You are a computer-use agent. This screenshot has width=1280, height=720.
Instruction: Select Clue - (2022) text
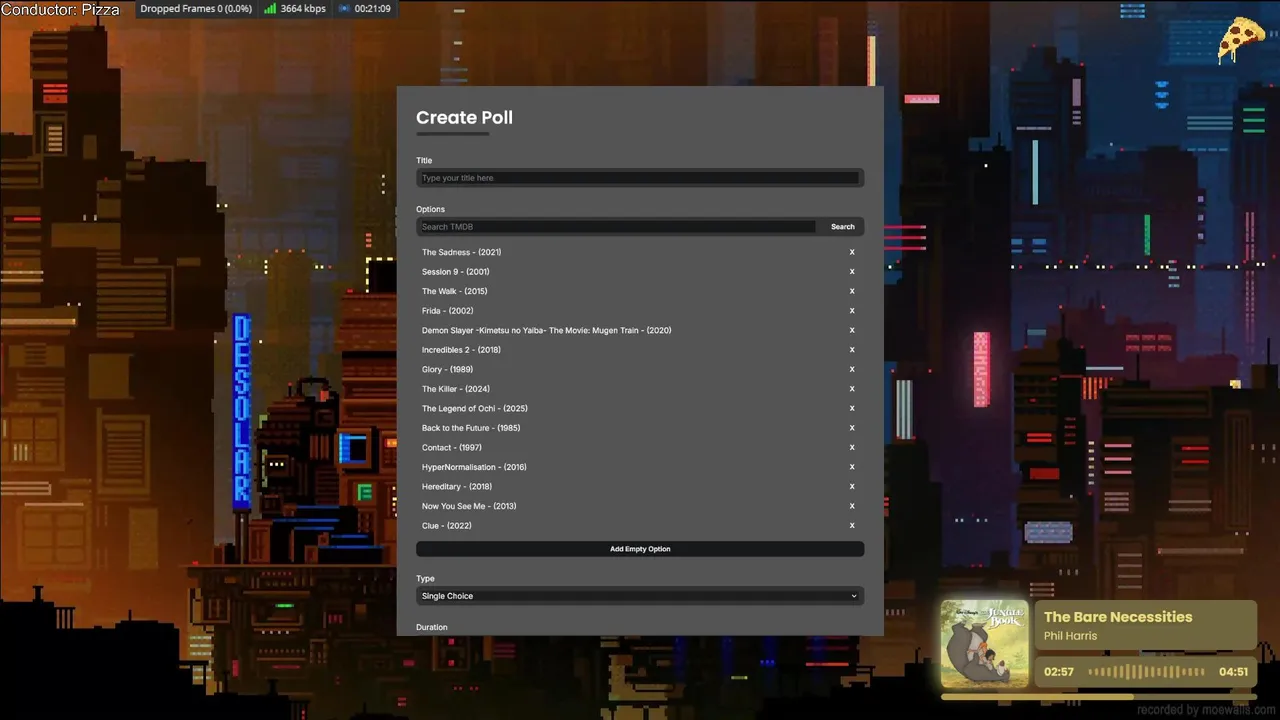pos(447,525)
